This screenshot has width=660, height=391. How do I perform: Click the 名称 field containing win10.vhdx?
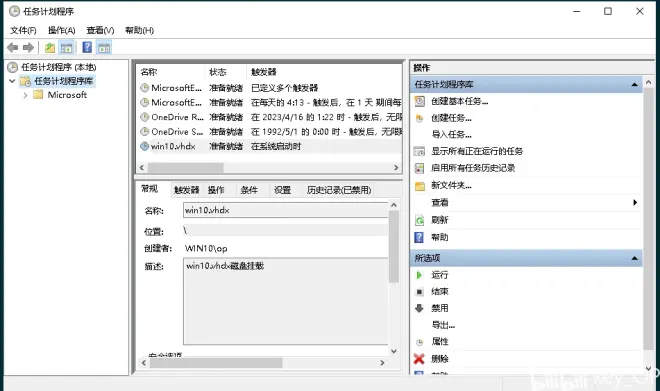286,210
